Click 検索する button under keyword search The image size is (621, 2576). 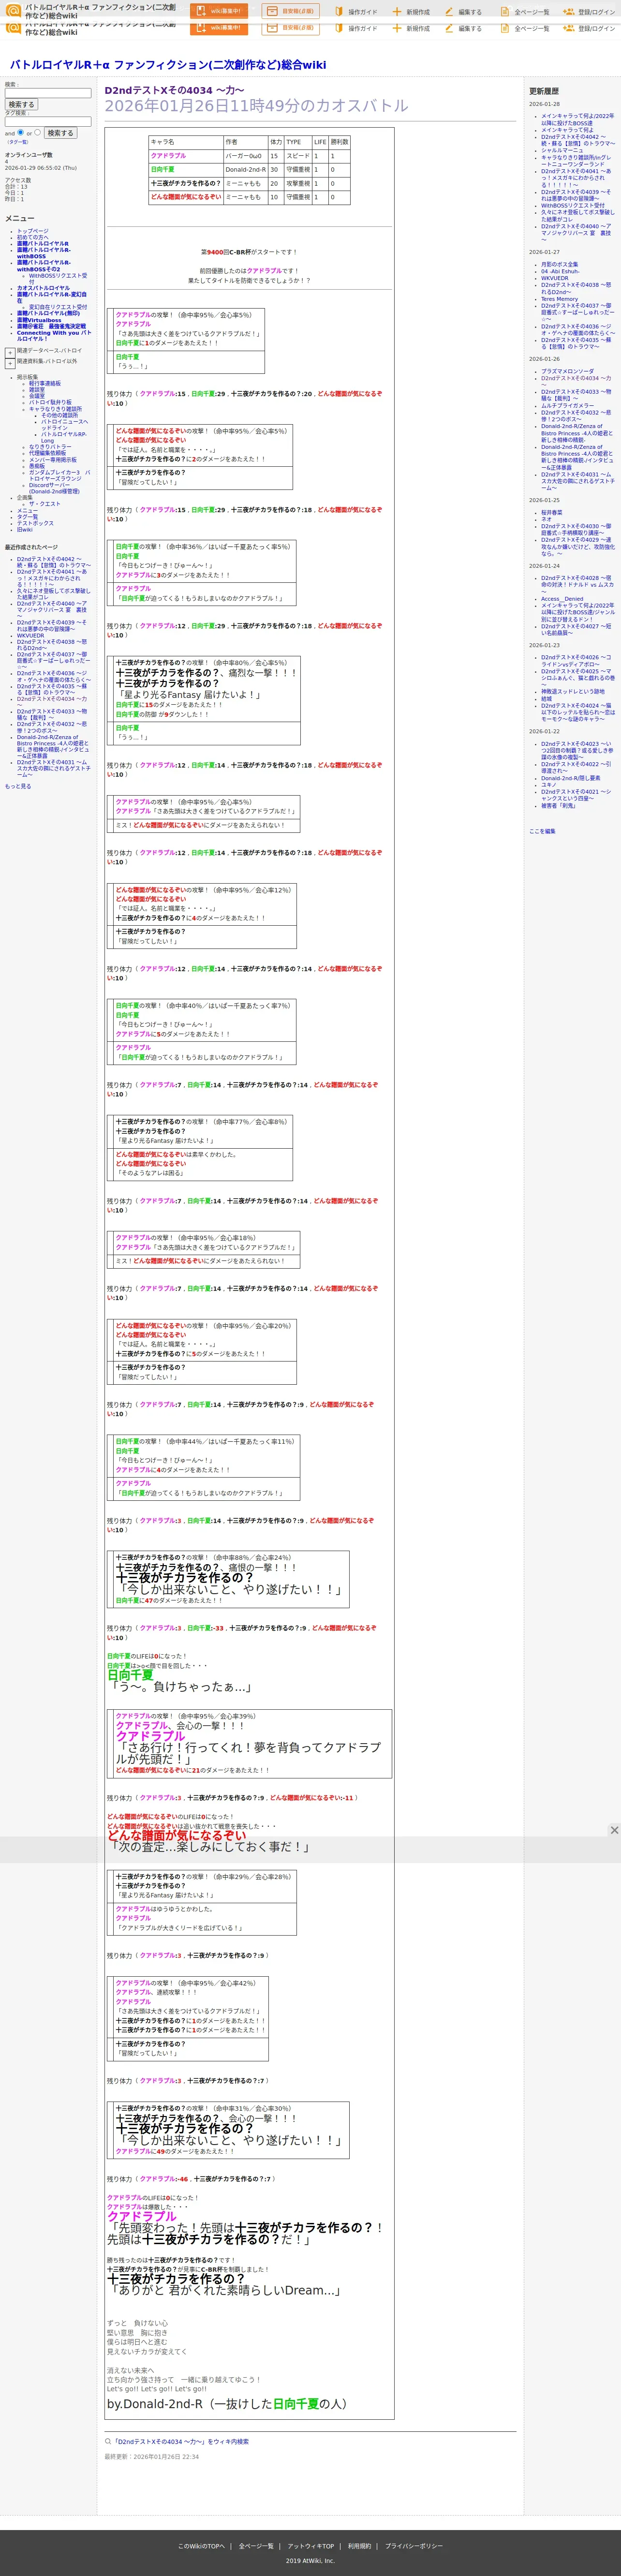[x=21, y=104]
